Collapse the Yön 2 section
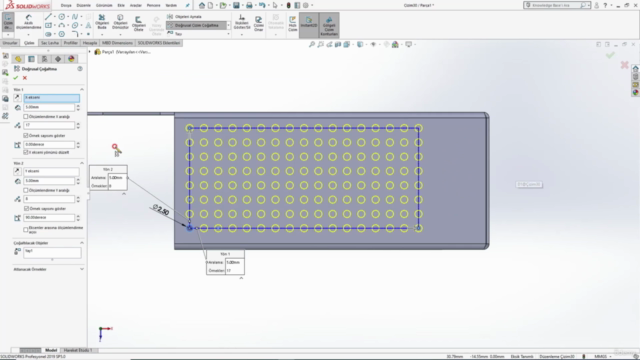Image resolution: width=640 pixels, height=360 pixels. point(82,163)
